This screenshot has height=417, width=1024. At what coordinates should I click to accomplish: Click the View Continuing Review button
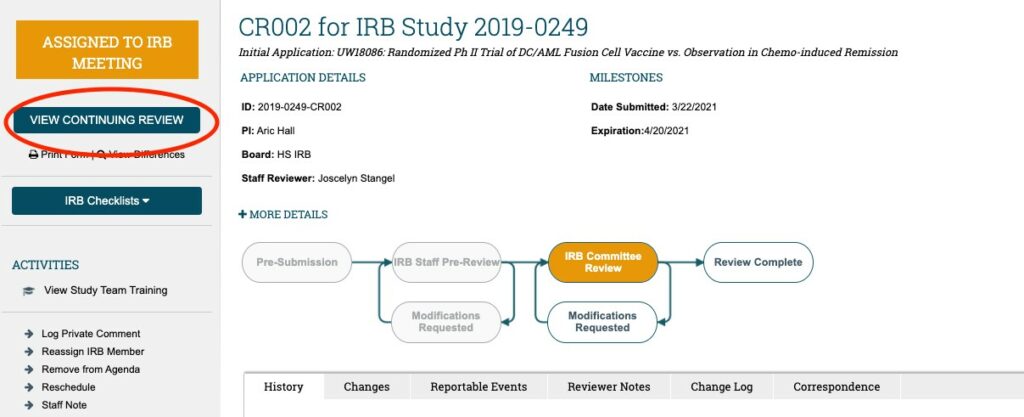(107, 120)
